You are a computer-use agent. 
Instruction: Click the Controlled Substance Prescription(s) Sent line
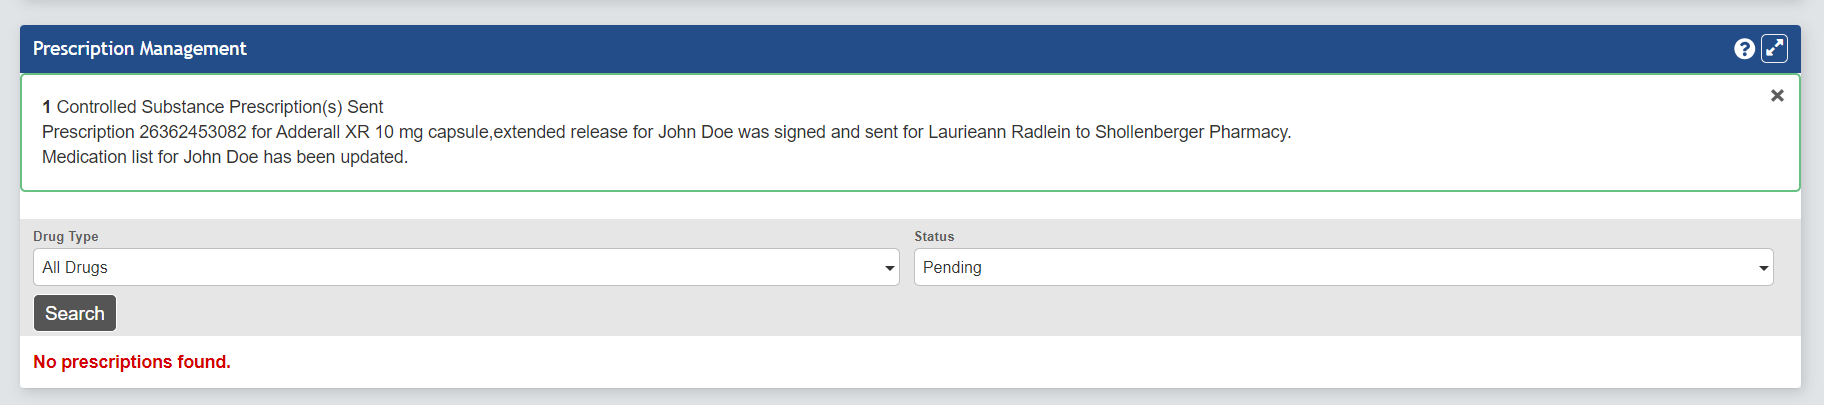coord(220,107)
